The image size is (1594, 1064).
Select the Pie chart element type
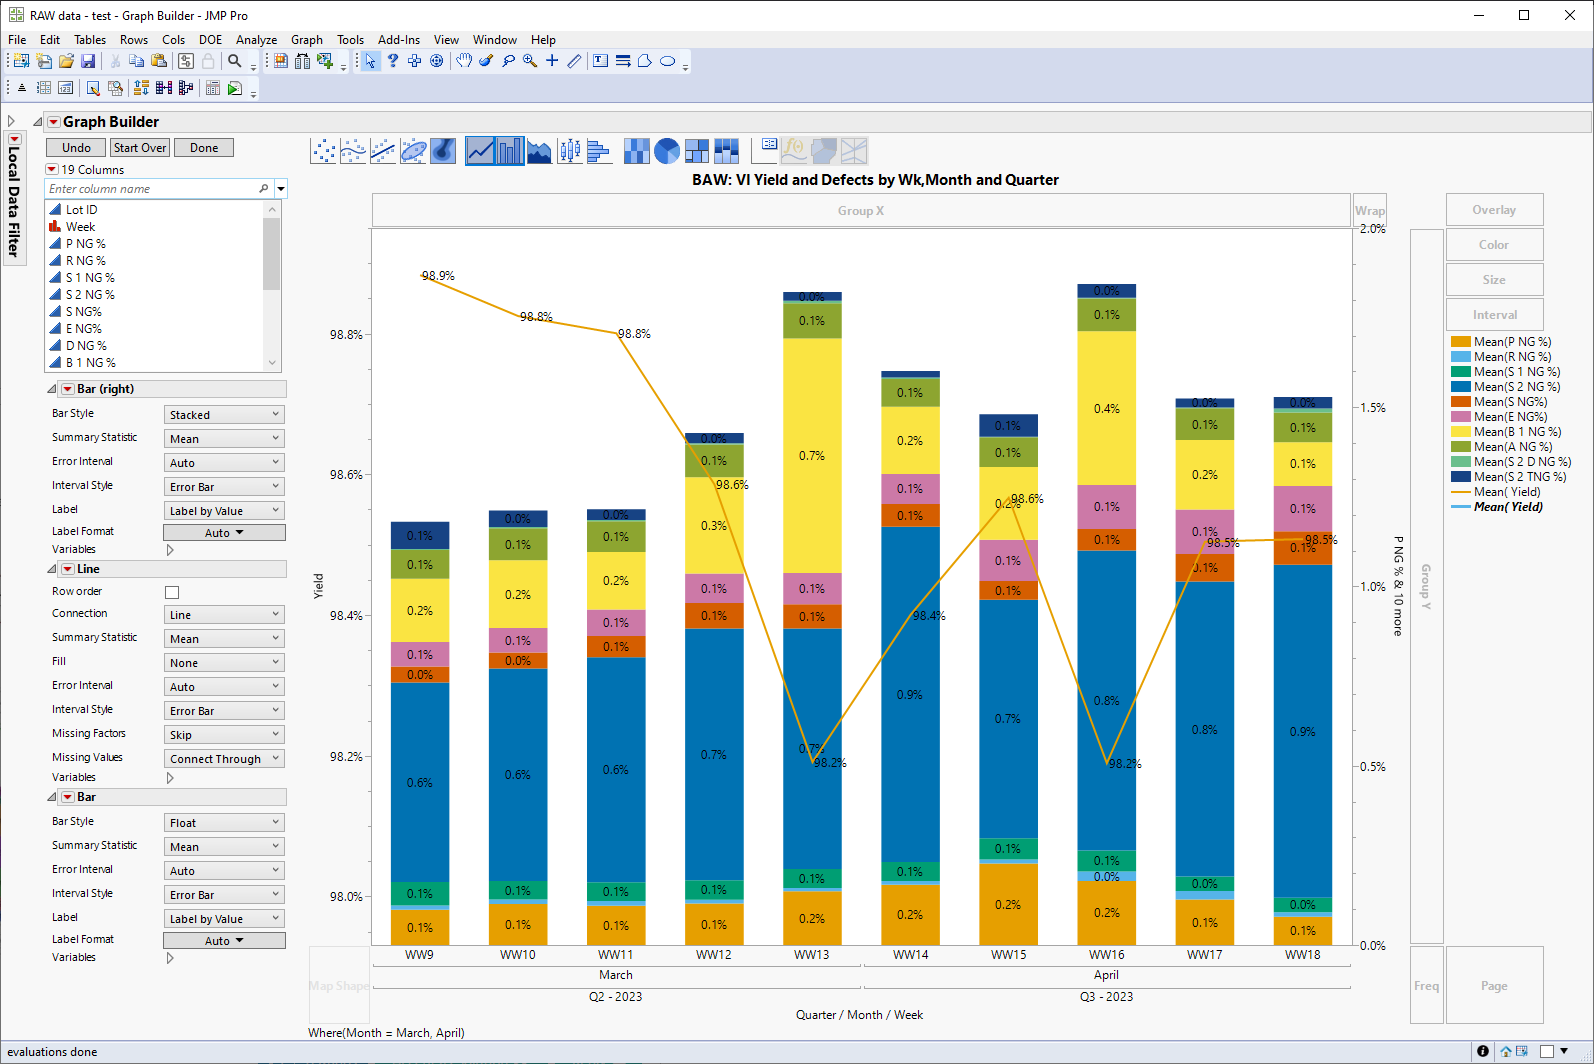[667, 151]
